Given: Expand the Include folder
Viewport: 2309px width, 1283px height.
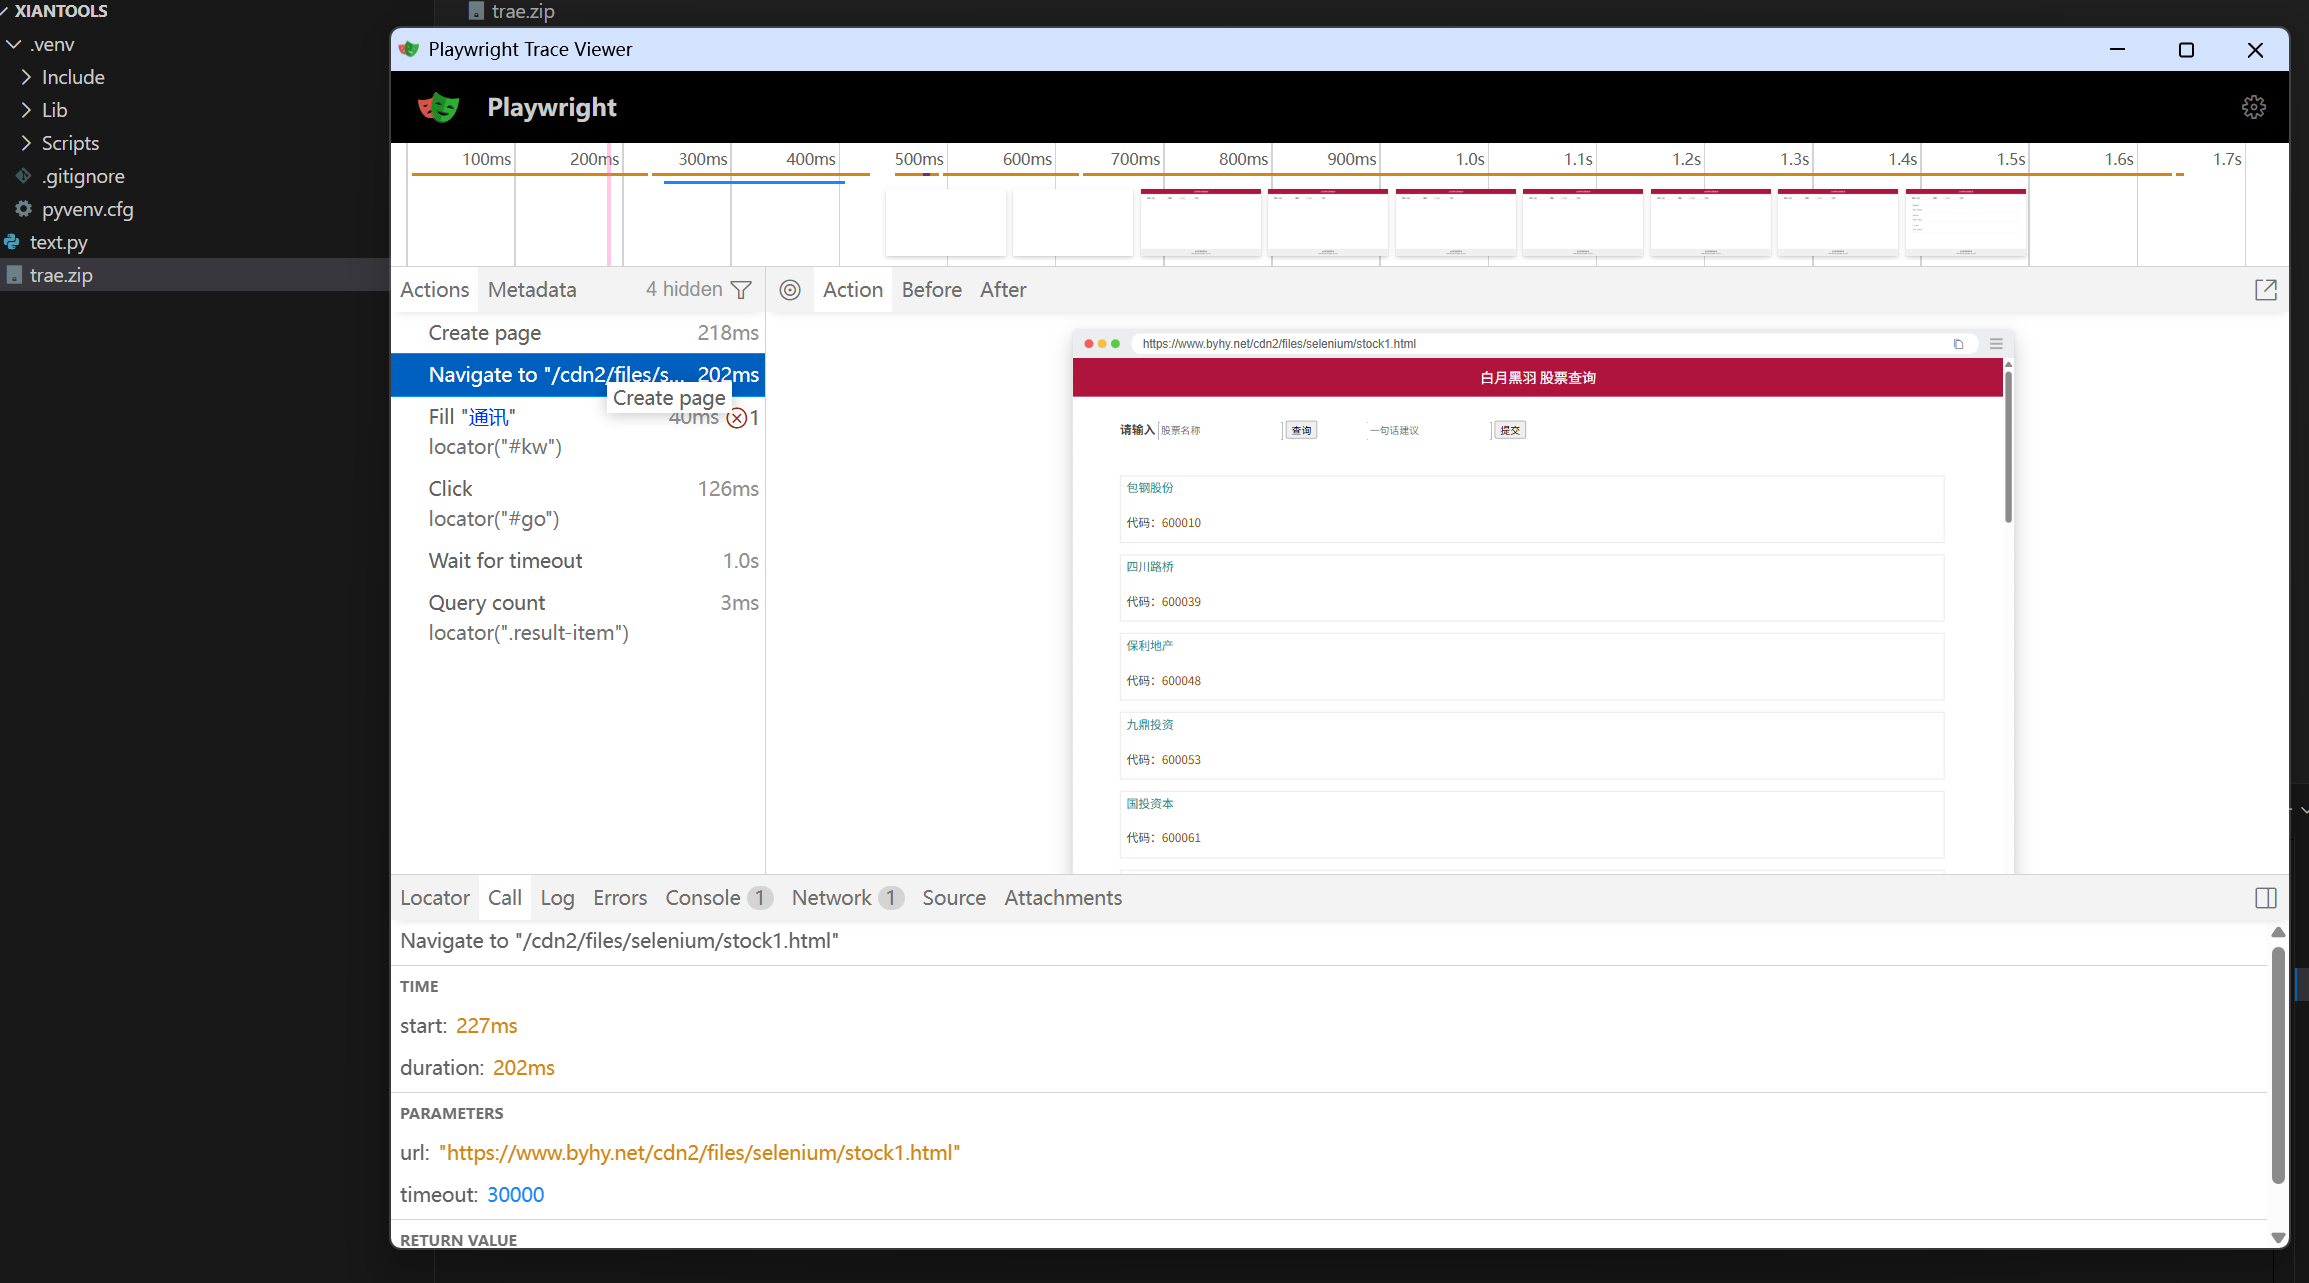Looking at the screenshot, I should click(x=73, y=77).
